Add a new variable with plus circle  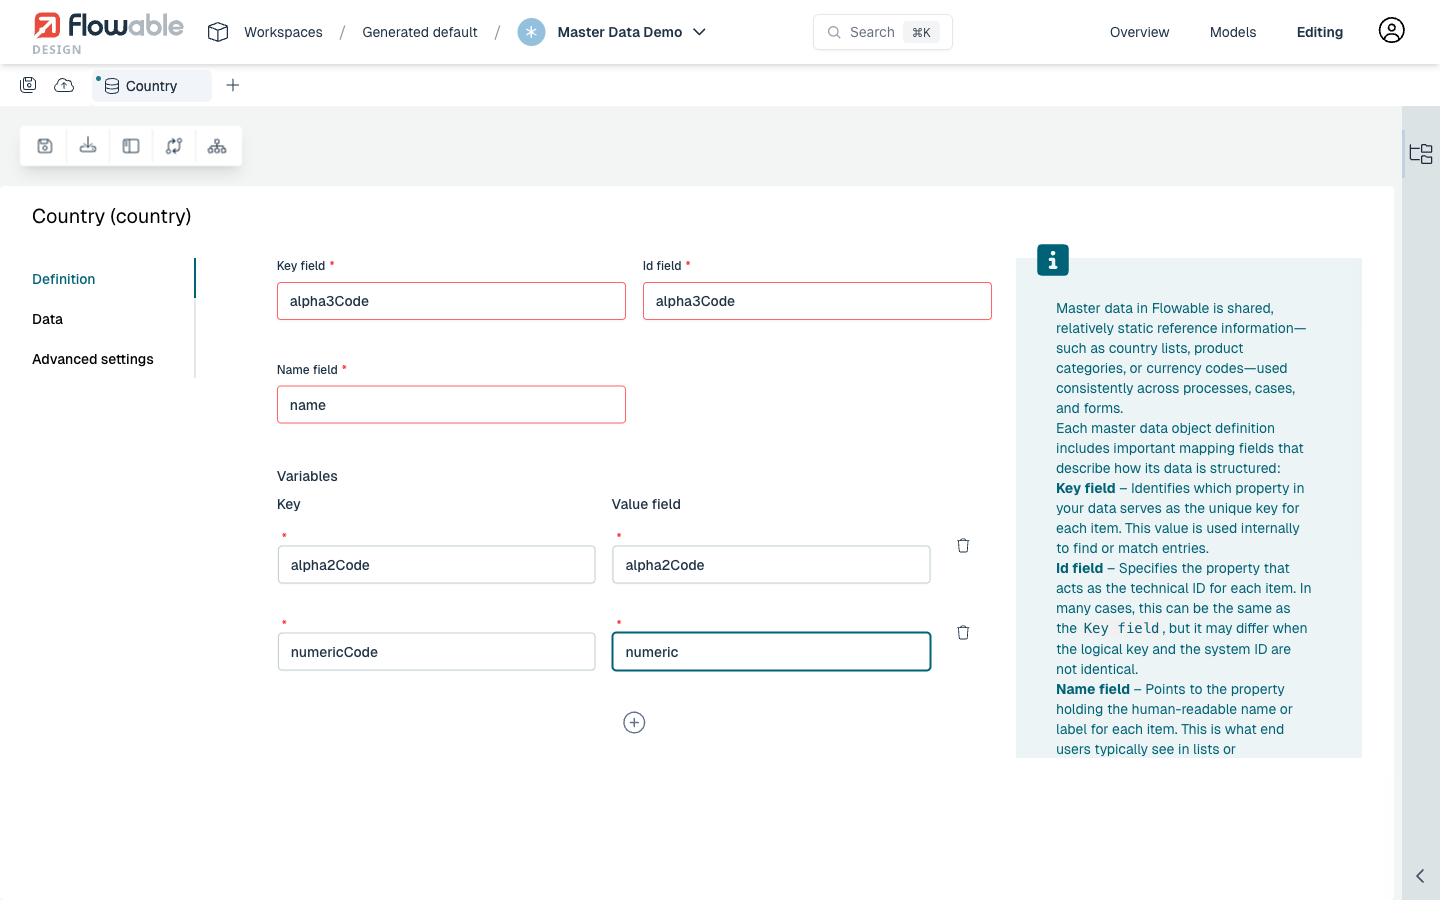pos(634,723)
